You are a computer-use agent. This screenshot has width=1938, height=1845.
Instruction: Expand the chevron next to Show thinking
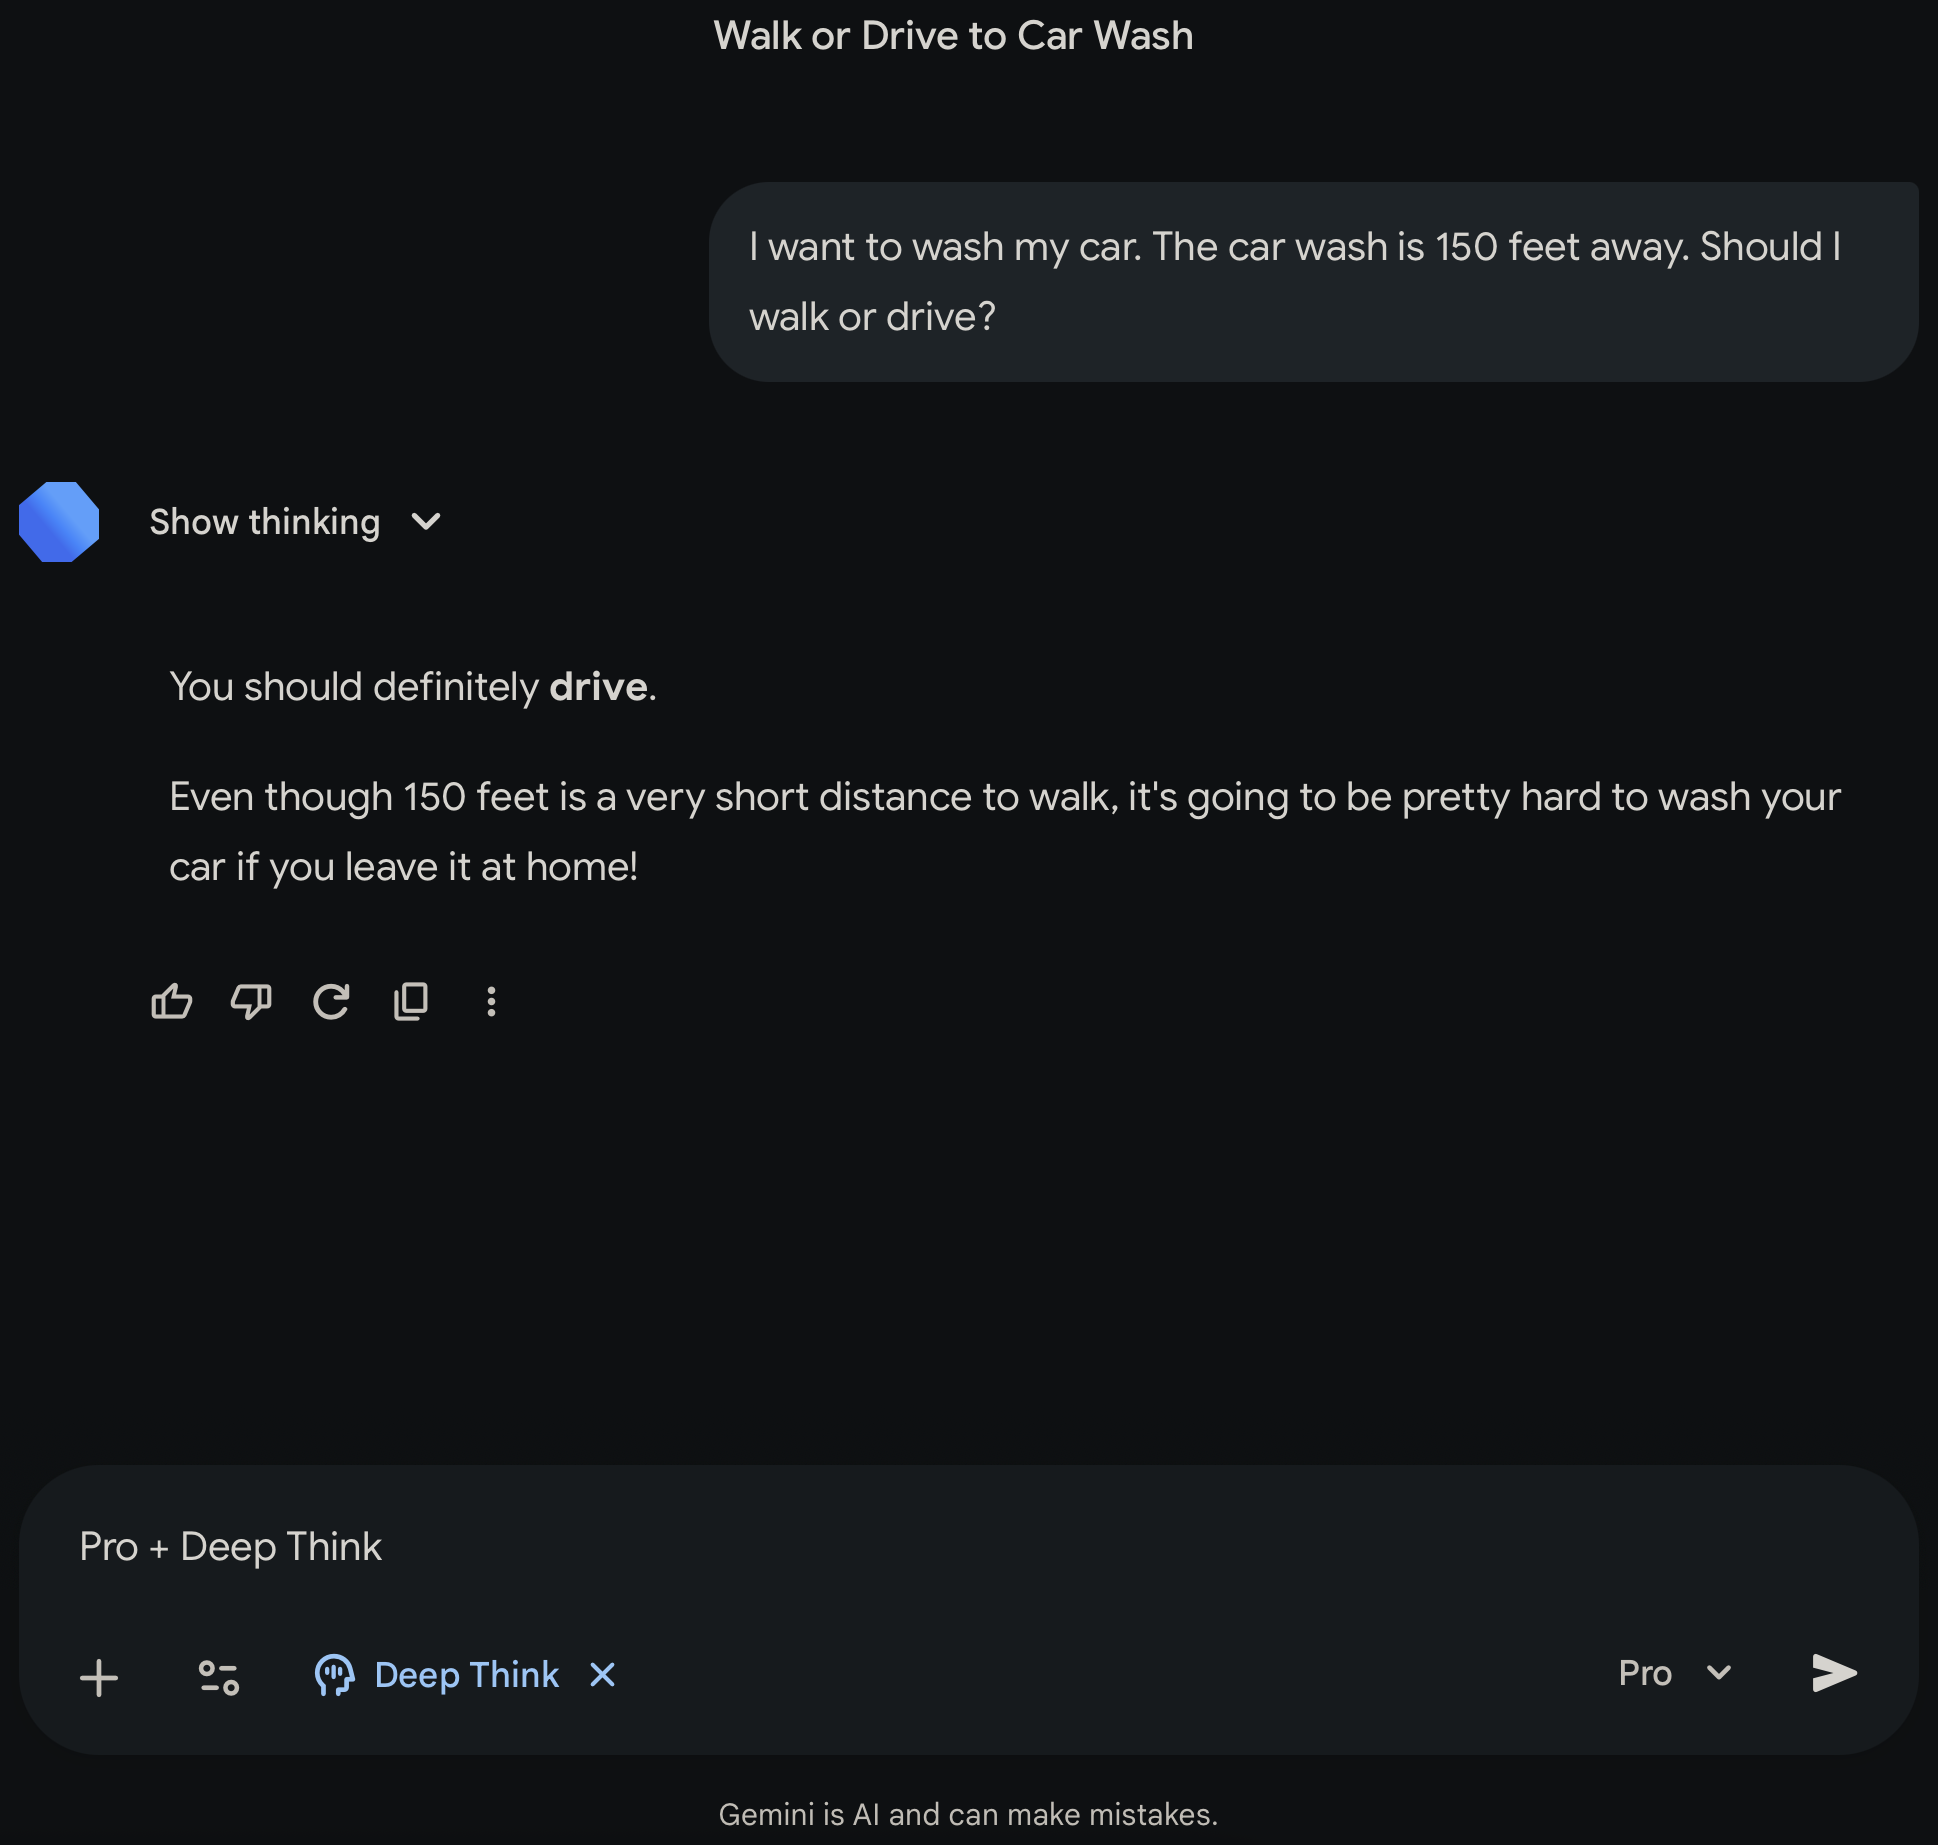(426, 522)
